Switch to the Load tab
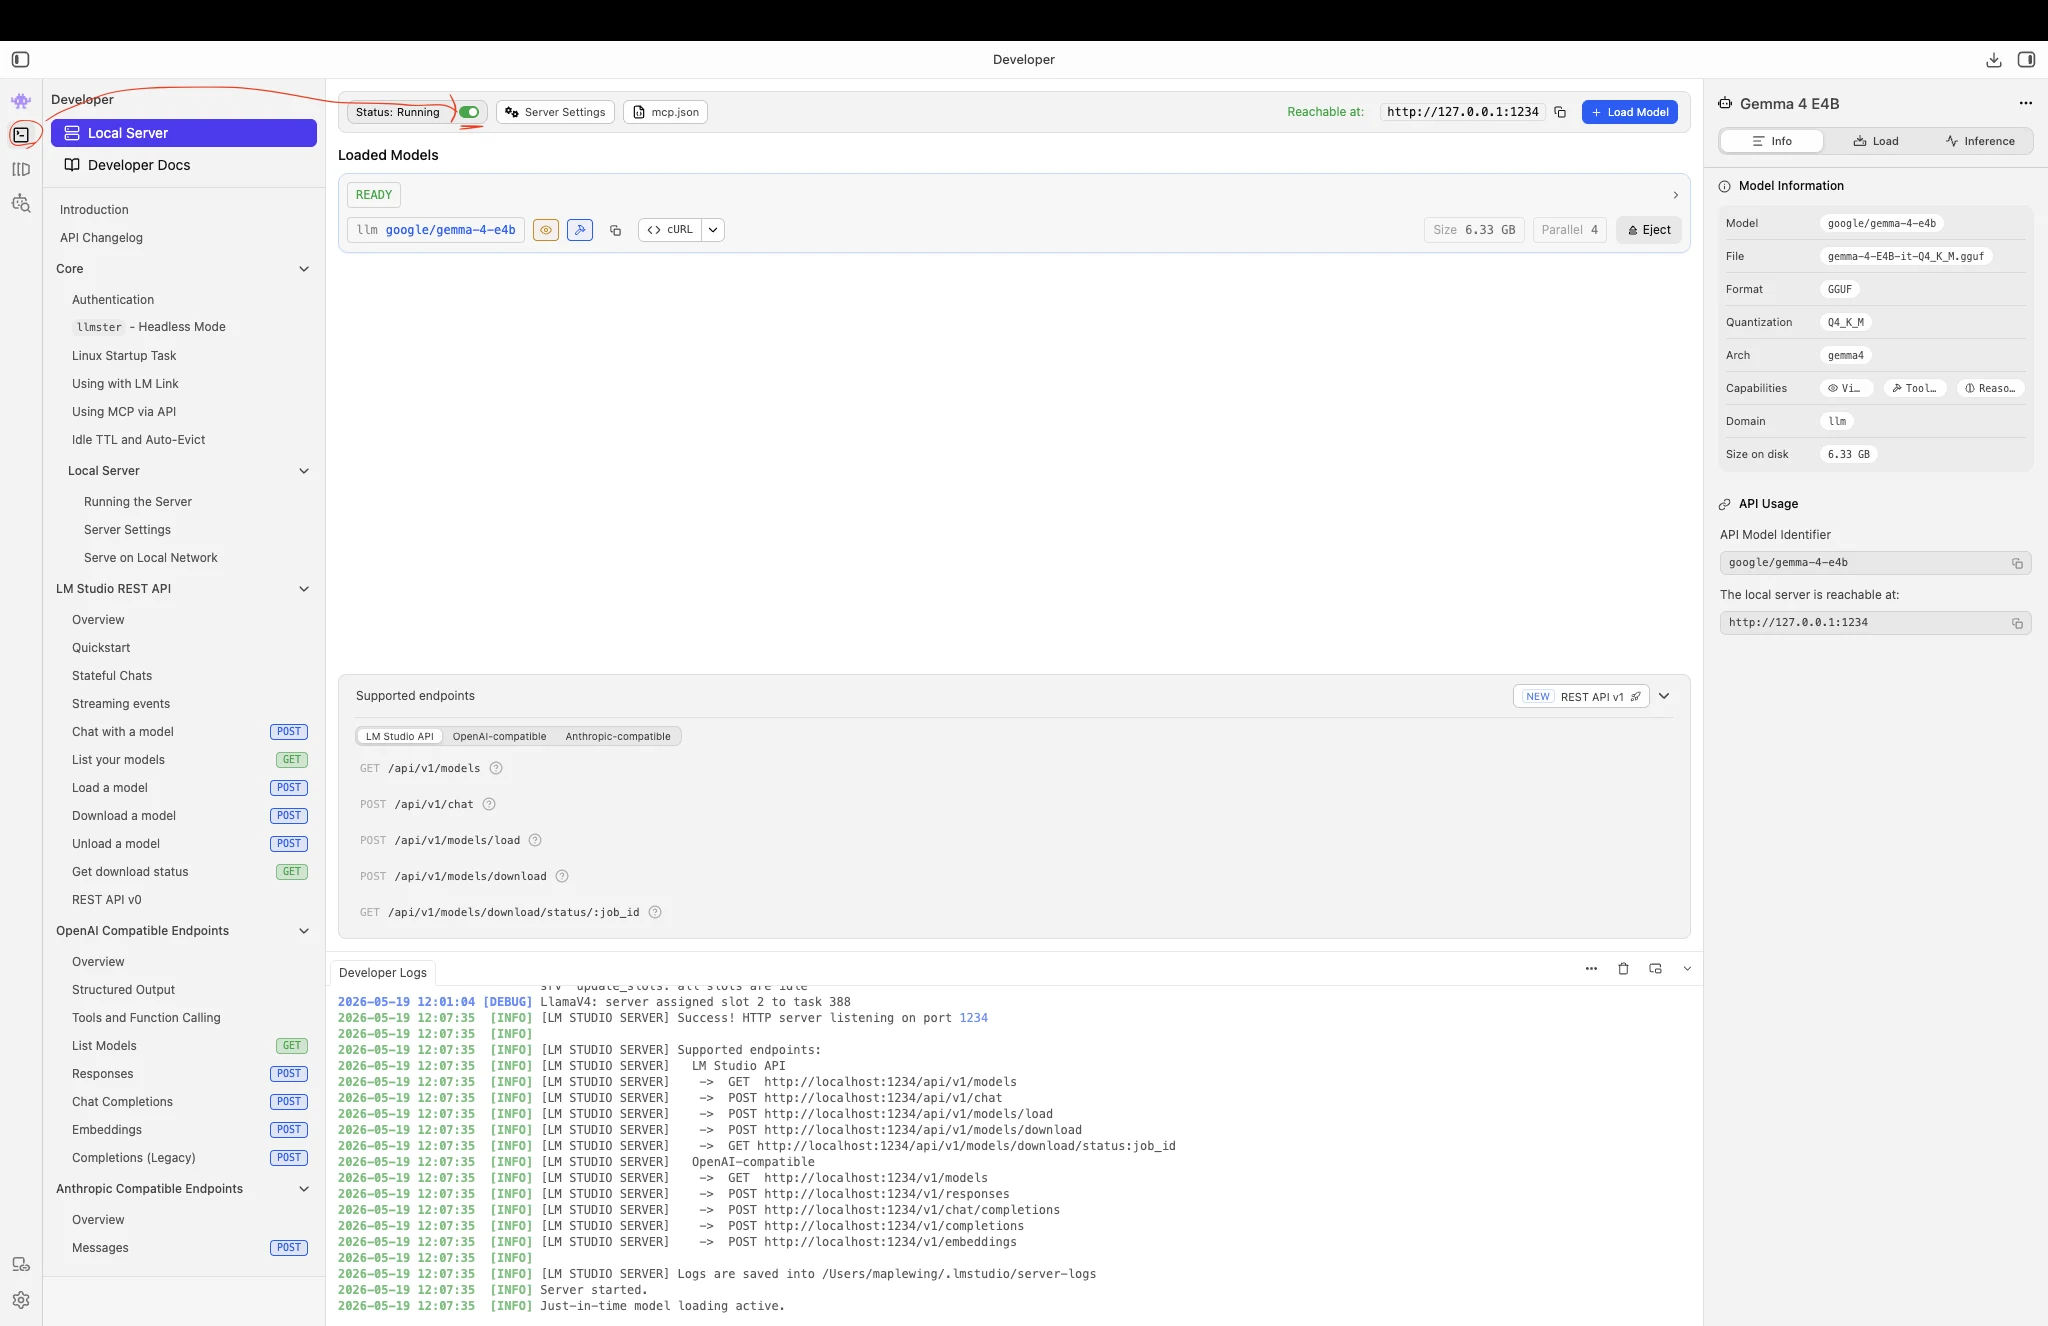The width and height of the screenshot is (2048, 1326). click(x=1876, y=141)
